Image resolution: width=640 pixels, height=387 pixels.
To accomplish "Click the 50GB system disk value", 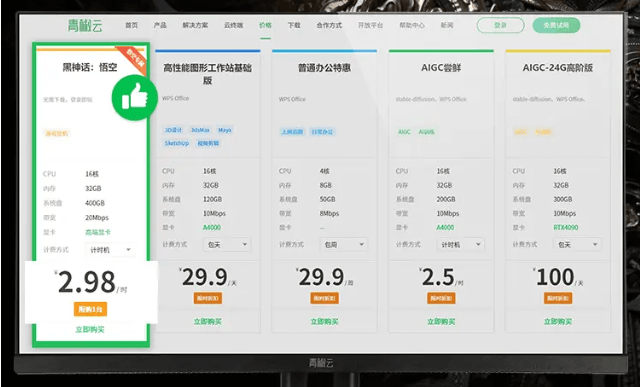I will (x=327, y=199).
